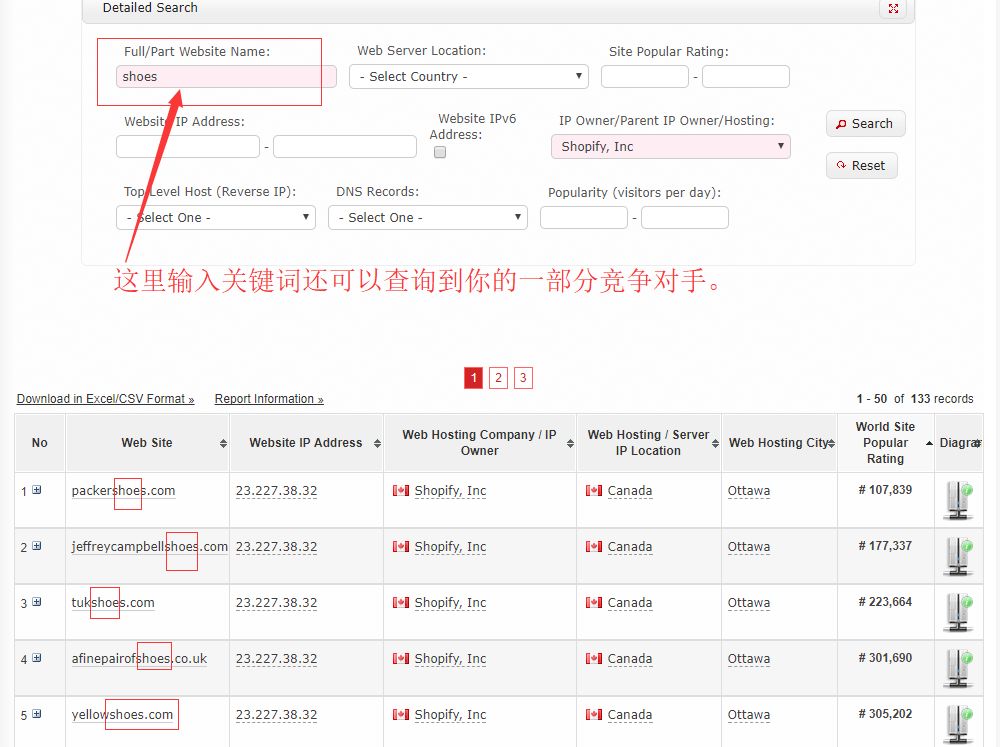Expand row 5 yellowshoes.com details
This screenshot has height=747, width=1000.
37,714
